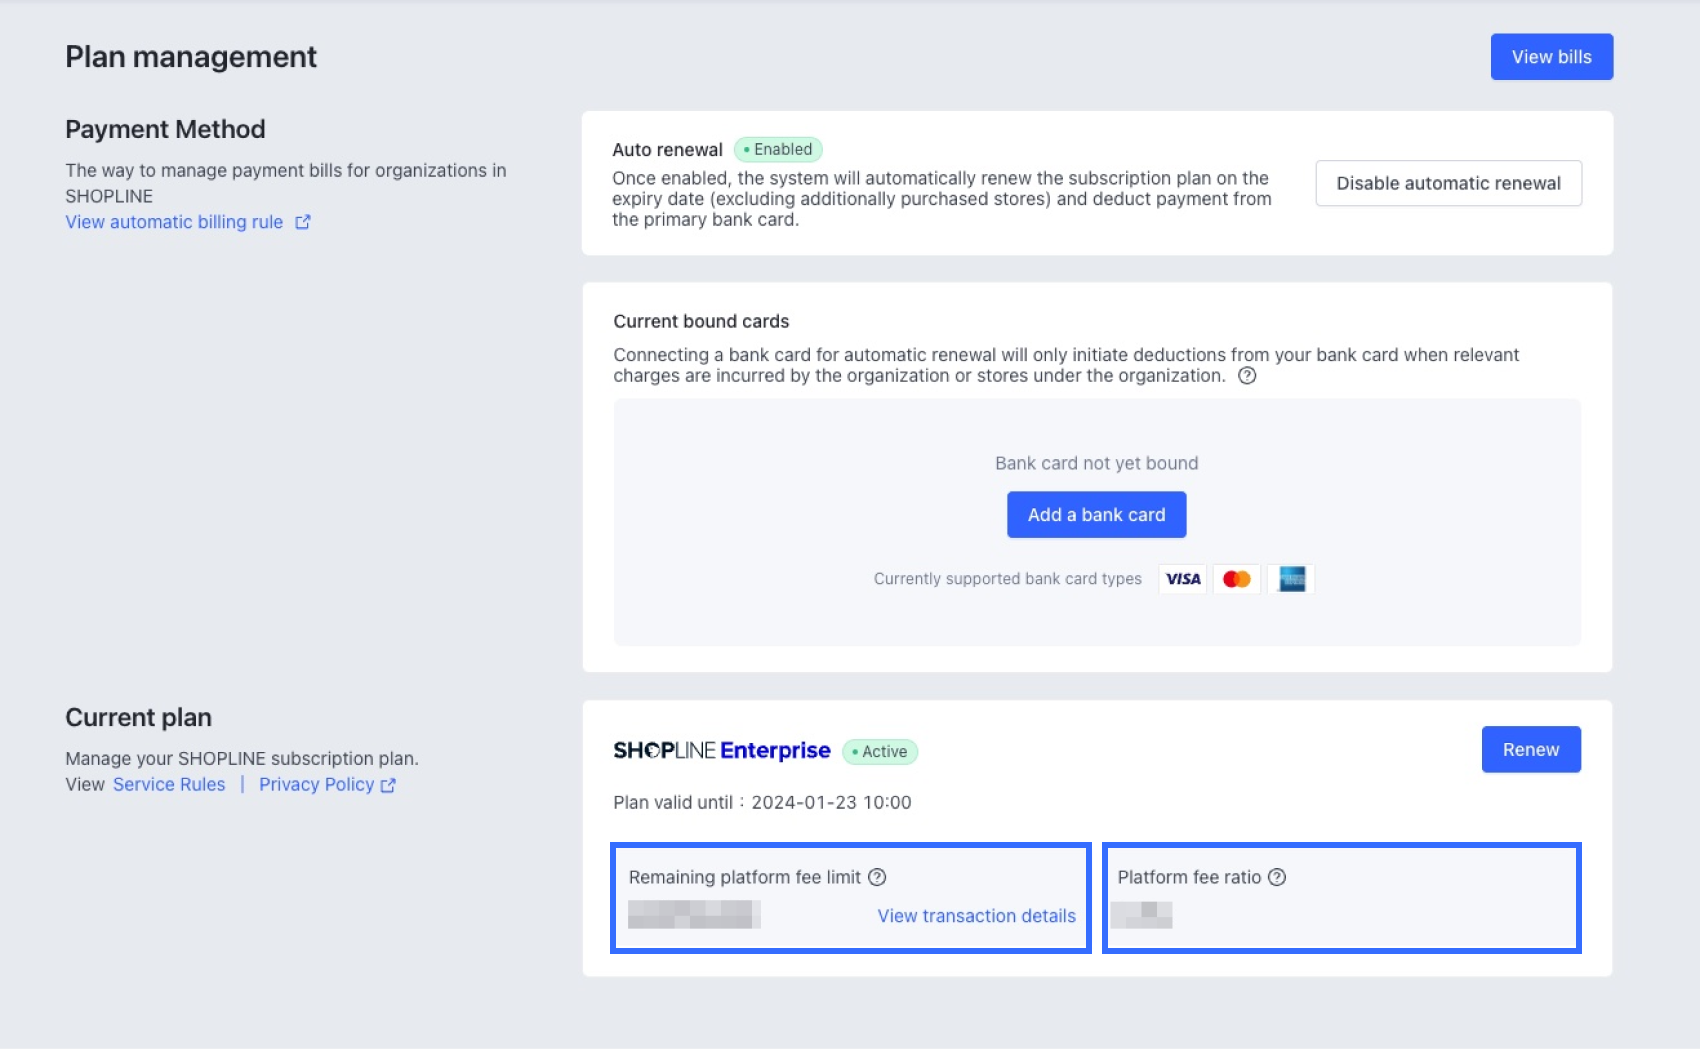This screenshot has height=1049, width=1700.
Task: Click the Plan management heading
Action: pos(191,57)
